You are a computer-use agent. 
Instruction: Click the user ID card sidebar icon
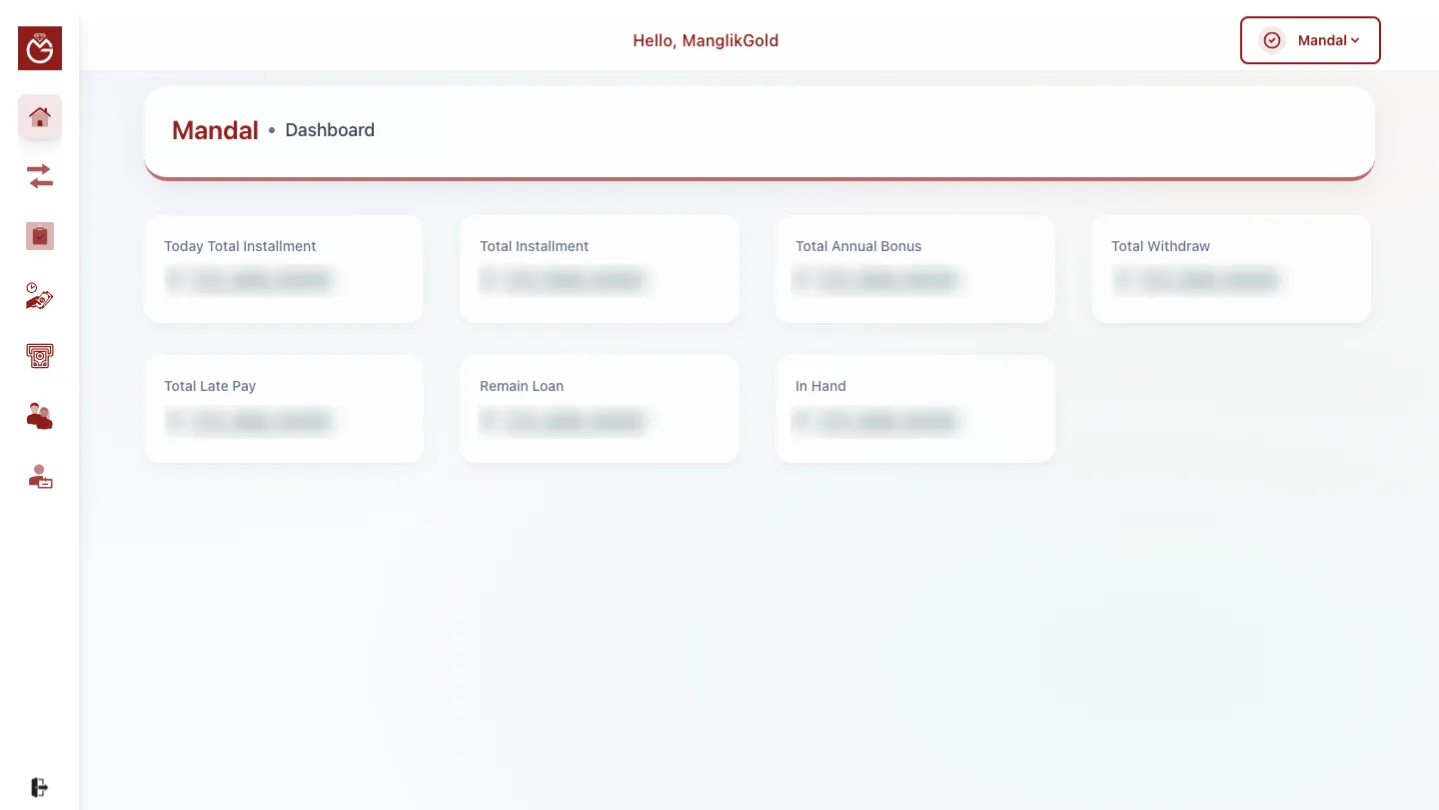pyautogui.click(x=40, y=477)
